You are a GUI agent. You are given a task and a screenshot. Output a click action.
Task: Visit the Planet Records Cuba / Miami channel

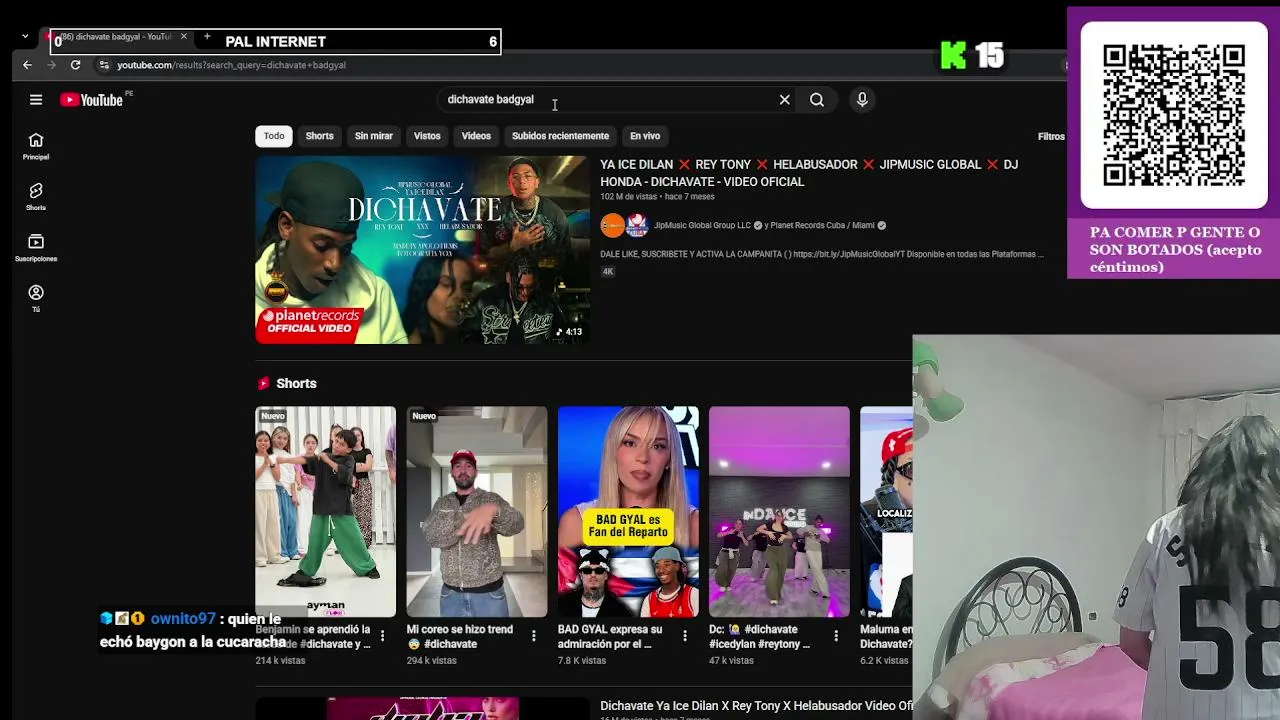pos(823,226)
